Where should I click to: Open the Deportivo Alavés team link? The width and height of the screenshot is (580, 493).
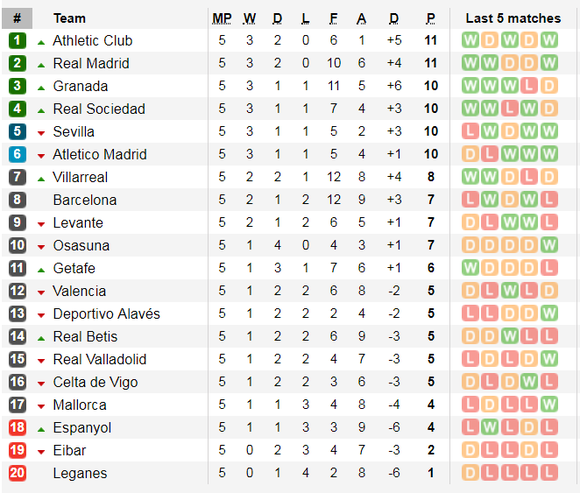pyautogui.click(x=107, y=314)
